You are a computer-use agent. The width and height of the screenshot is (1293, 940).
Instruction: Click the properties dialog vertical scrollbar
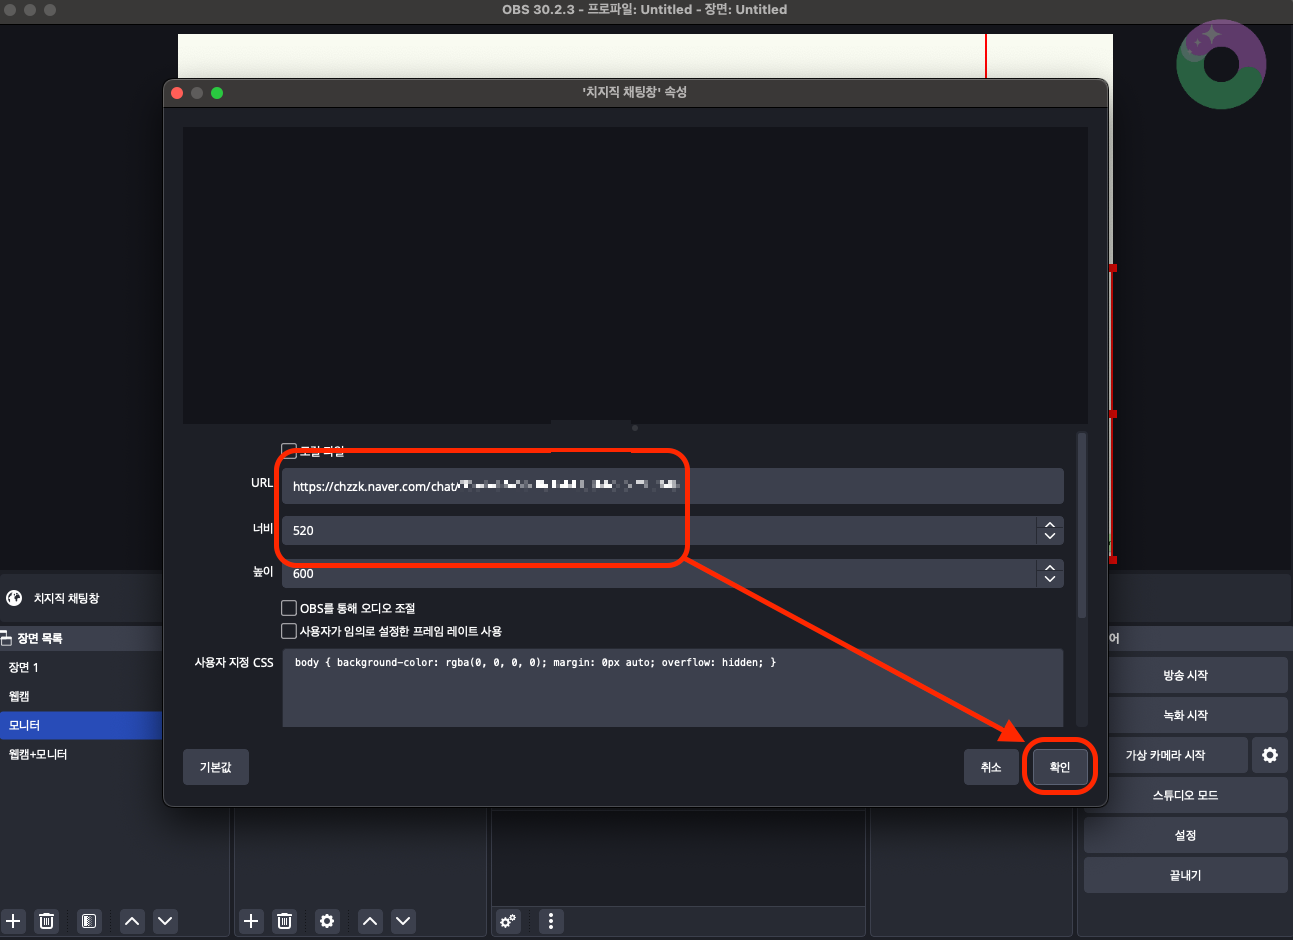click(1082, 525)
